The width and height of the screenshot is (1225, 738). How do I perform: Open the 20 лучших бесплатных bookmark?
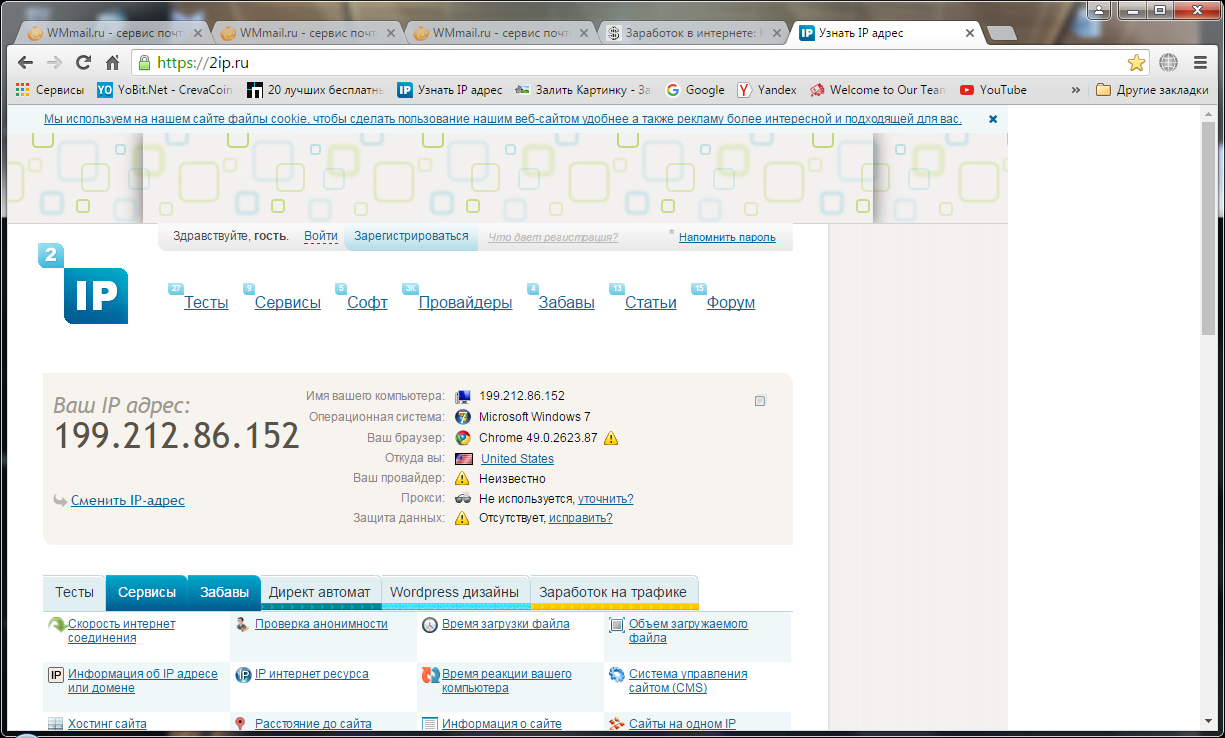(315, 90)
